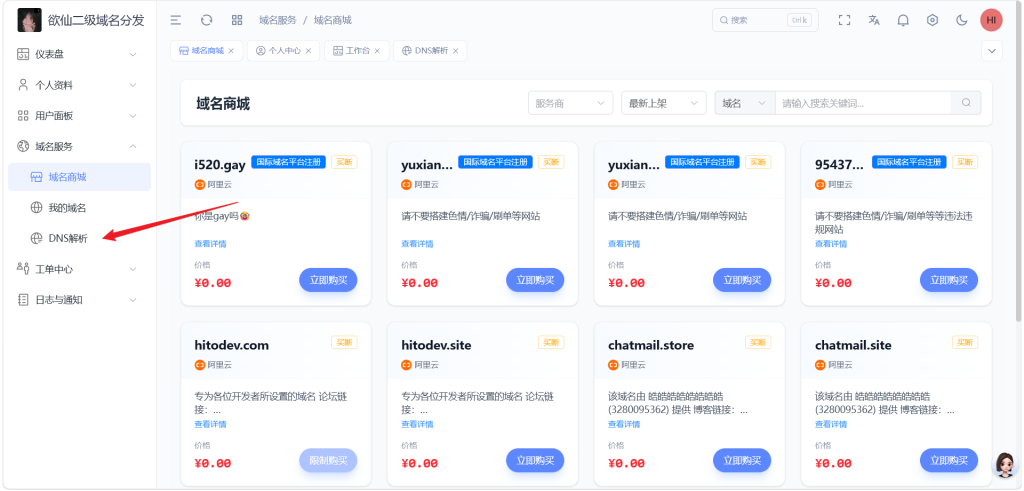Click the language translation icon
The height and width of the screenshot is (491, 1024).
(874, 20)
